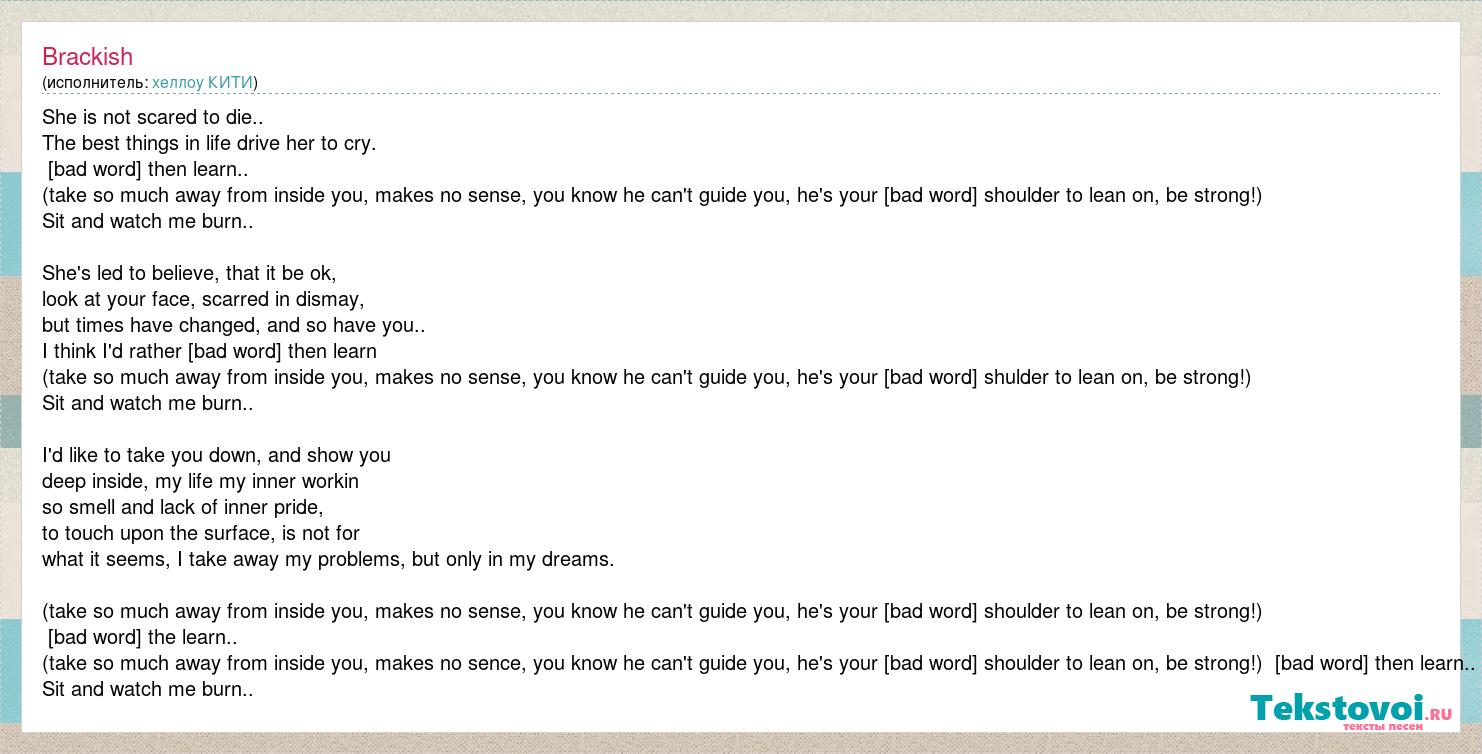The image size is (1482, 754).
Task: Click the исполнитель label text
Action: pyautogui.click(x=96, y=82)
